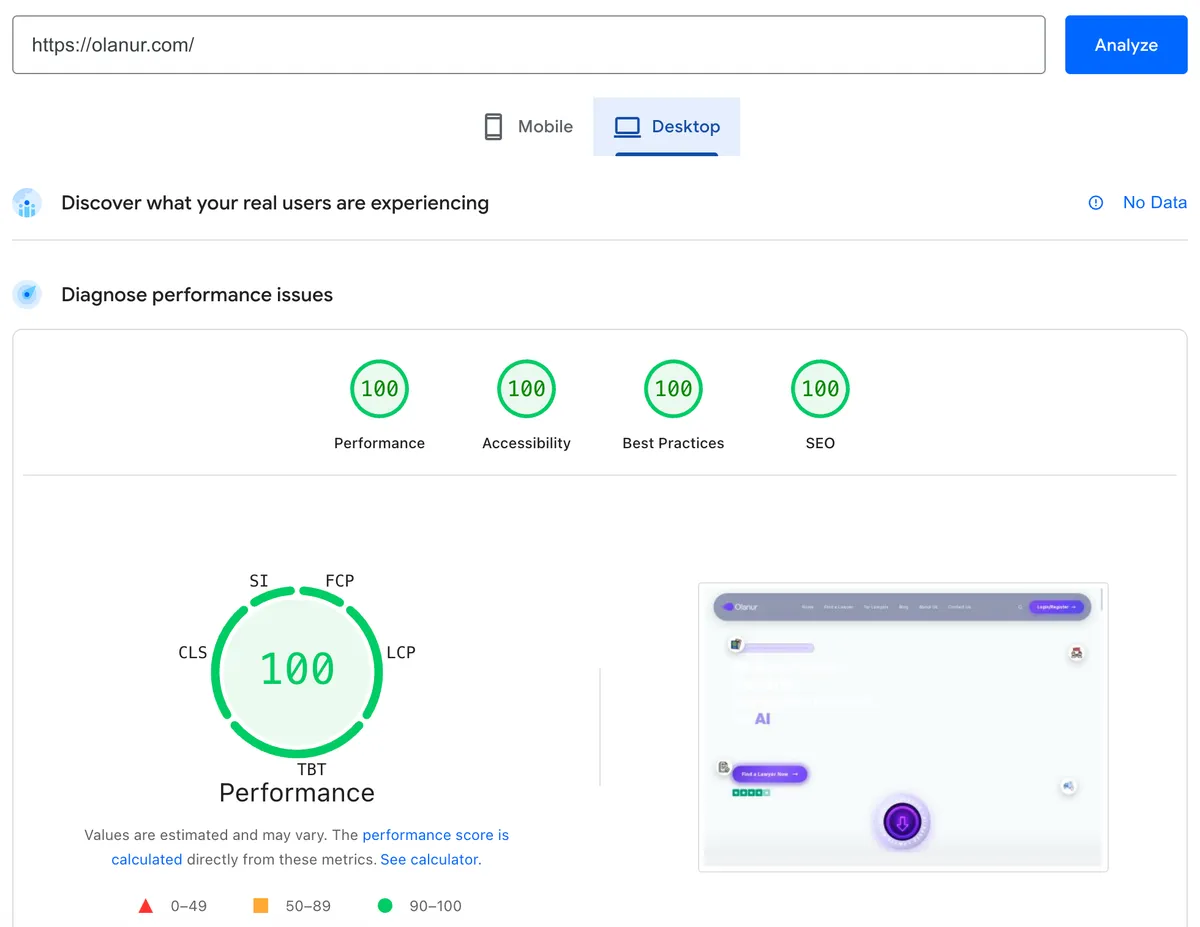This screenshot has height=927, width=1200.
Task: Click the Best Practices category label
Action: [x=673, y=443]
